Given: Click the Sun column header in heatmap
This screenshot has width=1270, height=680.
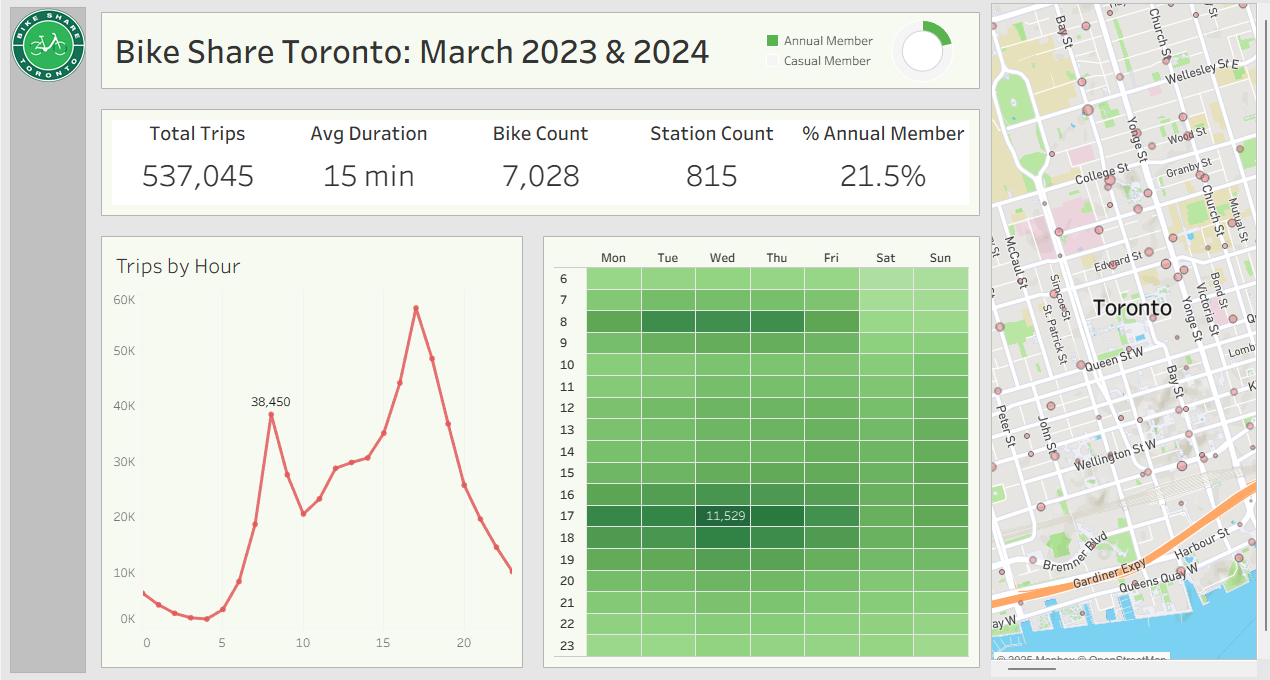Looking at the screenshot, I should 940,258.
